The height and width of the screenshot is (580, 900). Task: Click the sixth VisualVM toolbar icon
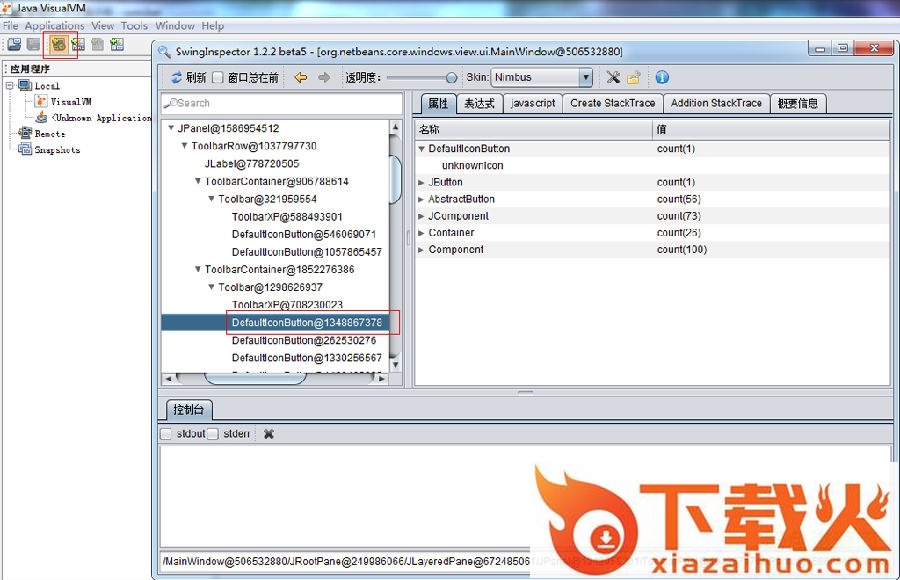coord(117,44)
